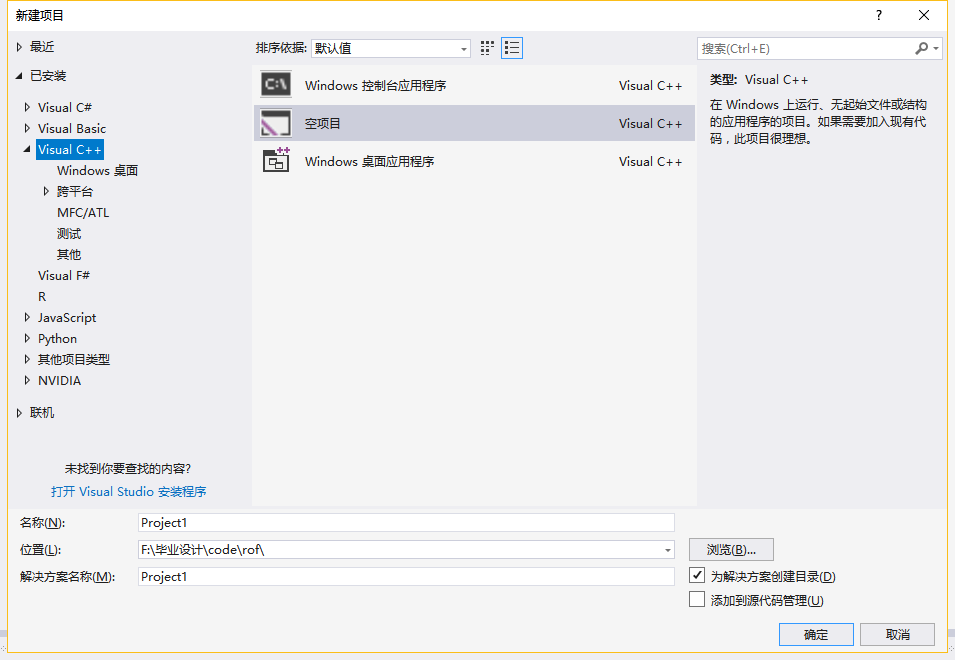The height and width of the screenshot is (660, 955).
Task: Expand the Visual C# category
Action: pyautogui.click(x=25, y=107)
